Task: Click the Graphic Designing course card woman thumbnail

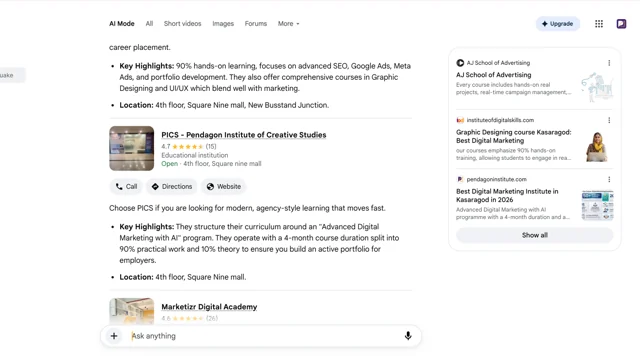Action: click(x=597, y=146)
